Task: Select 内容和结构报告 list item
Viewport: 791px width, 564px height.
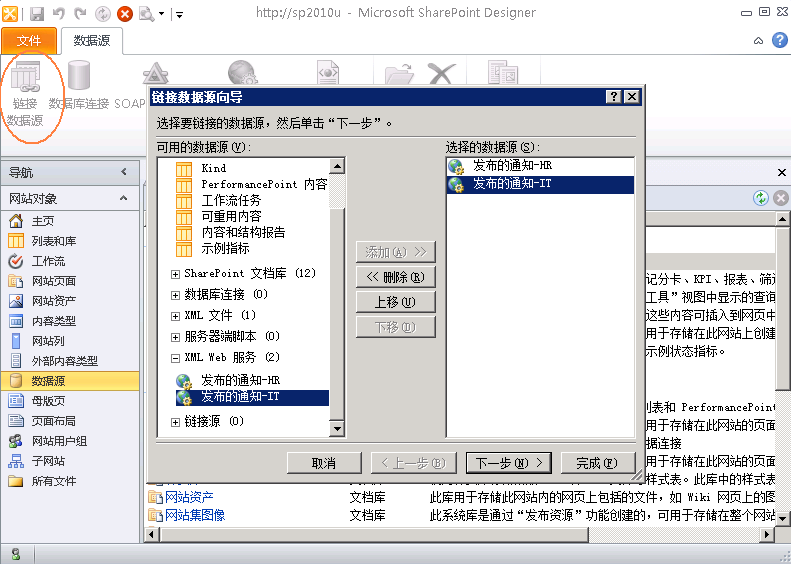Action: point(243,232)
